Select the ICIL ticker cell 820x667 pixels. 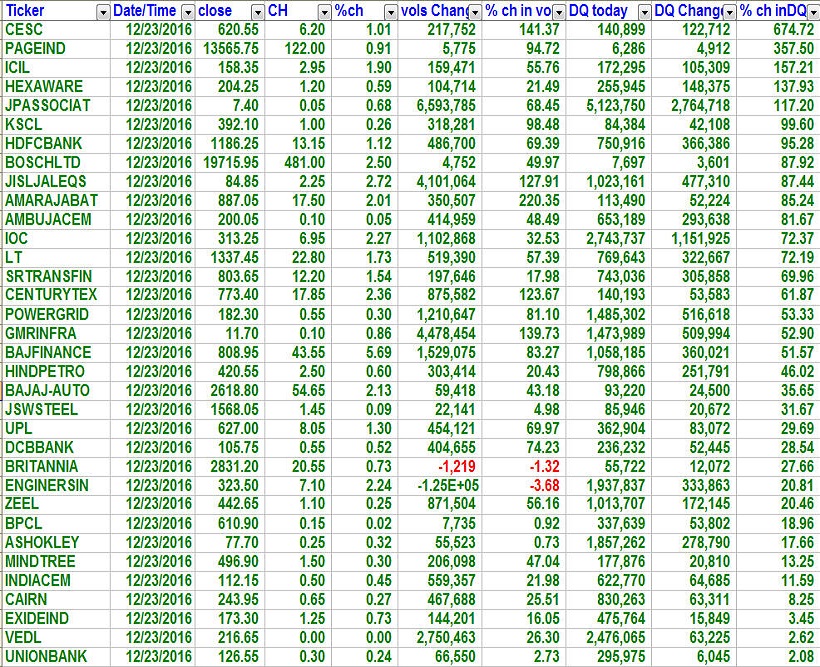55,67
